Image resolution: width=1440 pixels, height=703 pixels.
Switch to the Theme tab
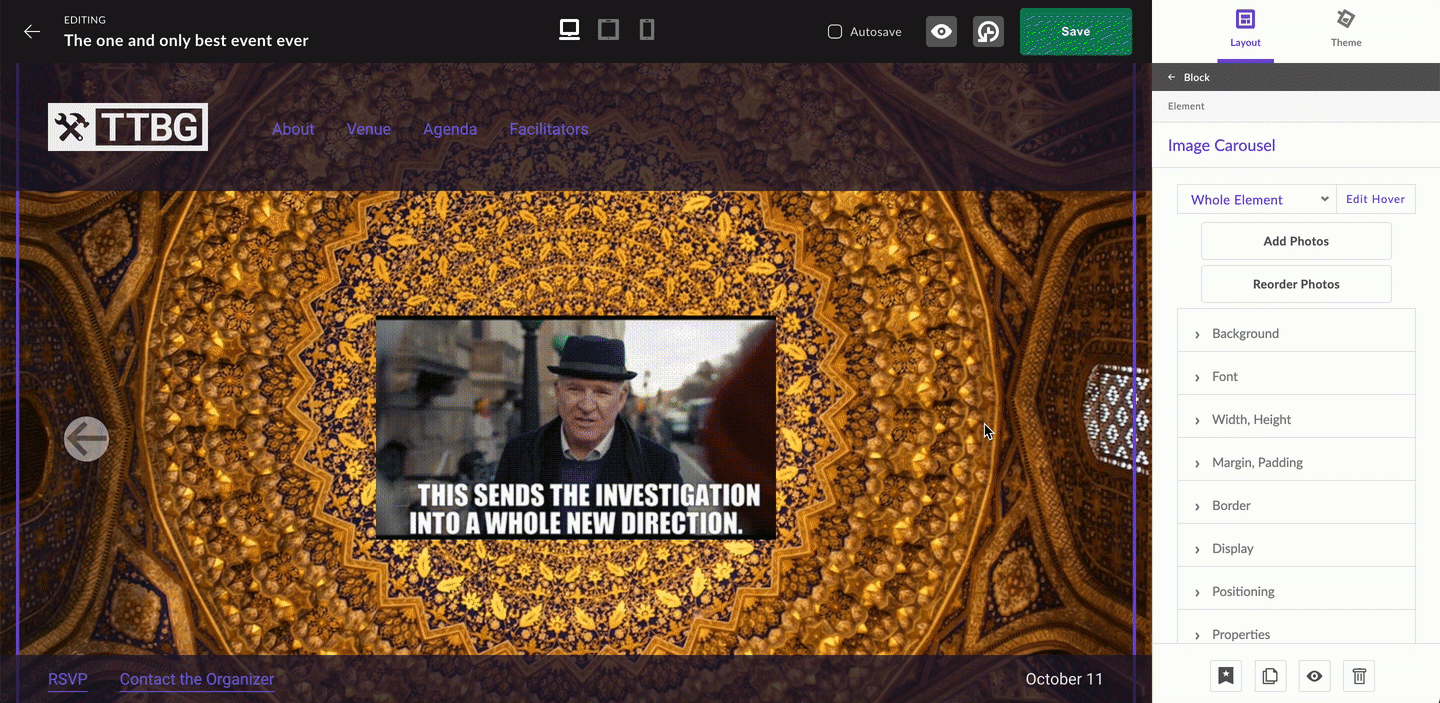(x=1346, y=29)
